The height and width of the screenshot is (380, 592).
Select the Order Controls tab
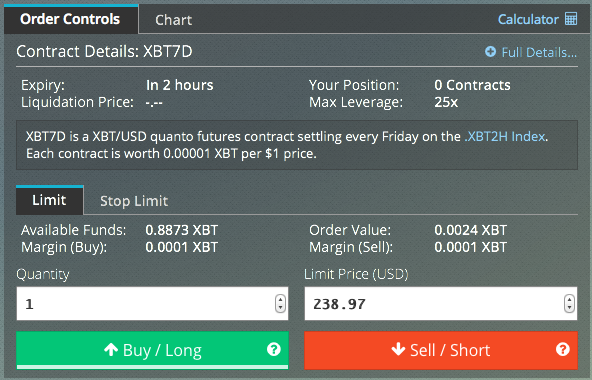point(71,19)
